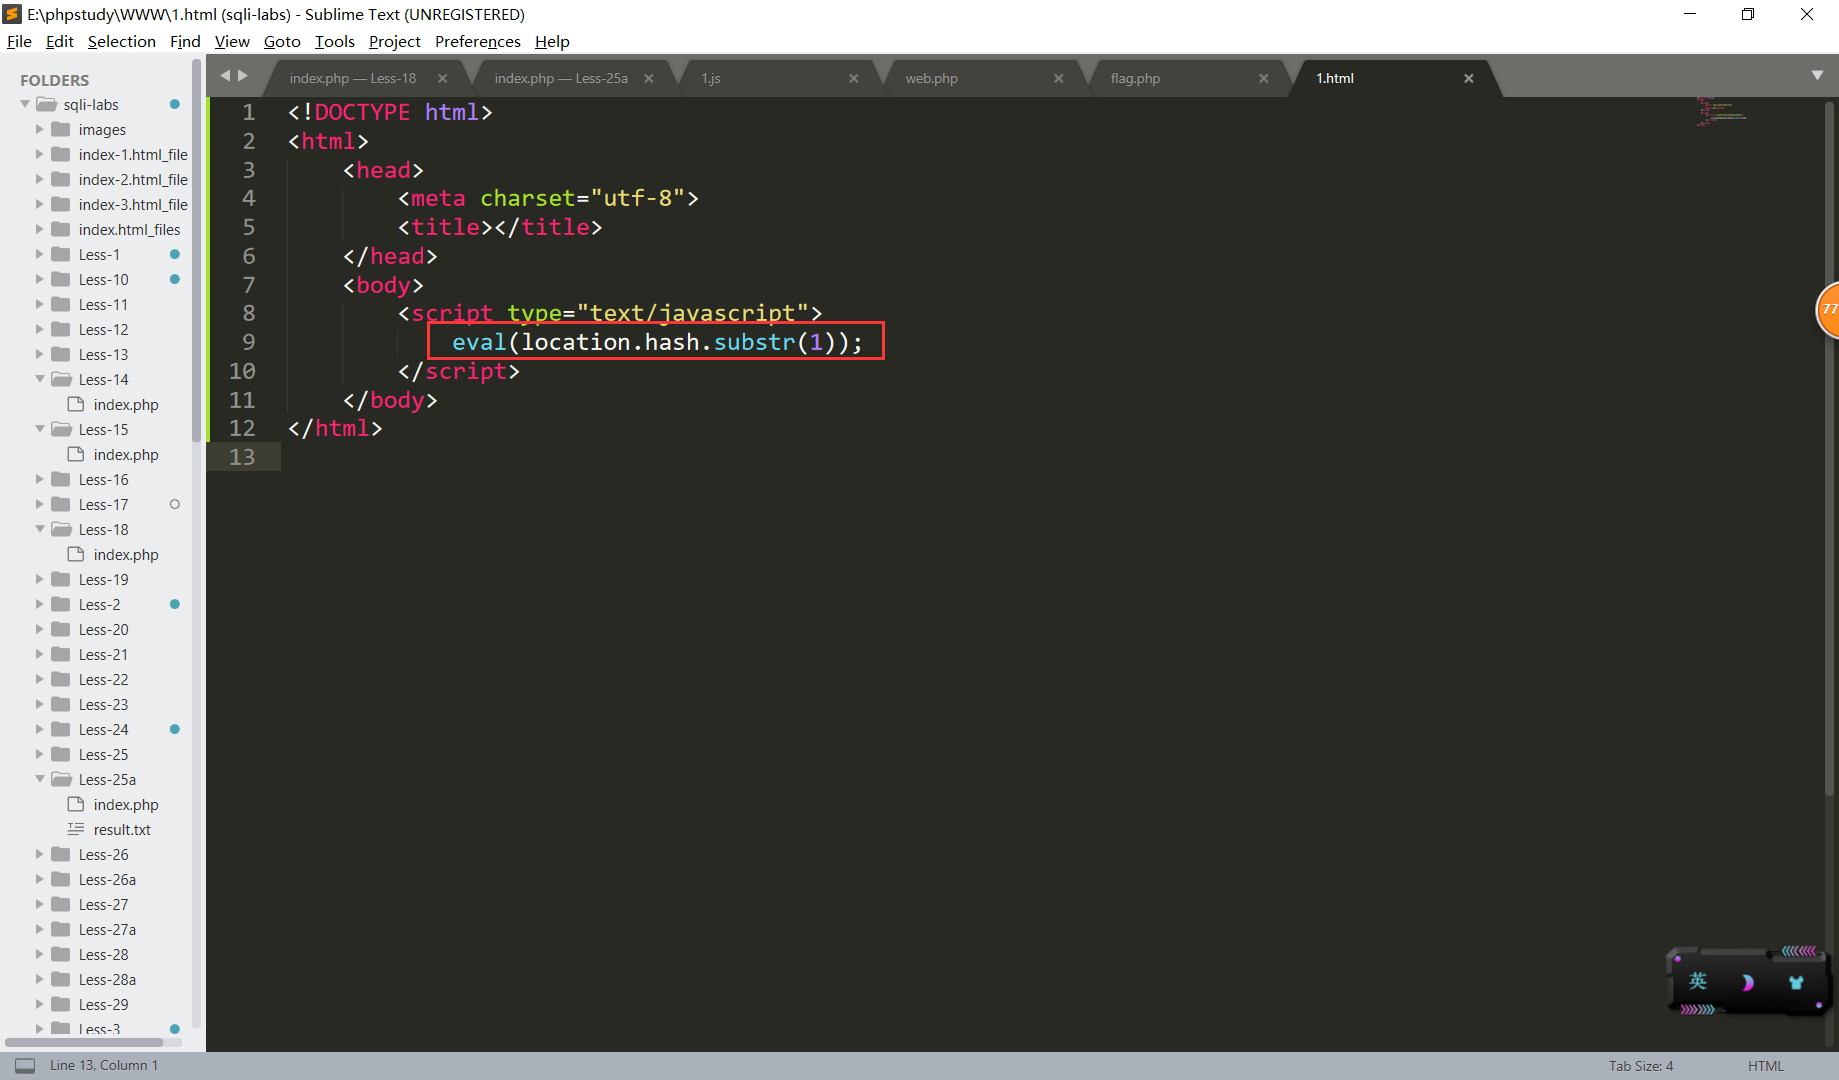The width and height of the screenshot is (1839, 1080).
Task: Close the flag.php tab
Action: click(x=1263, y=79)
